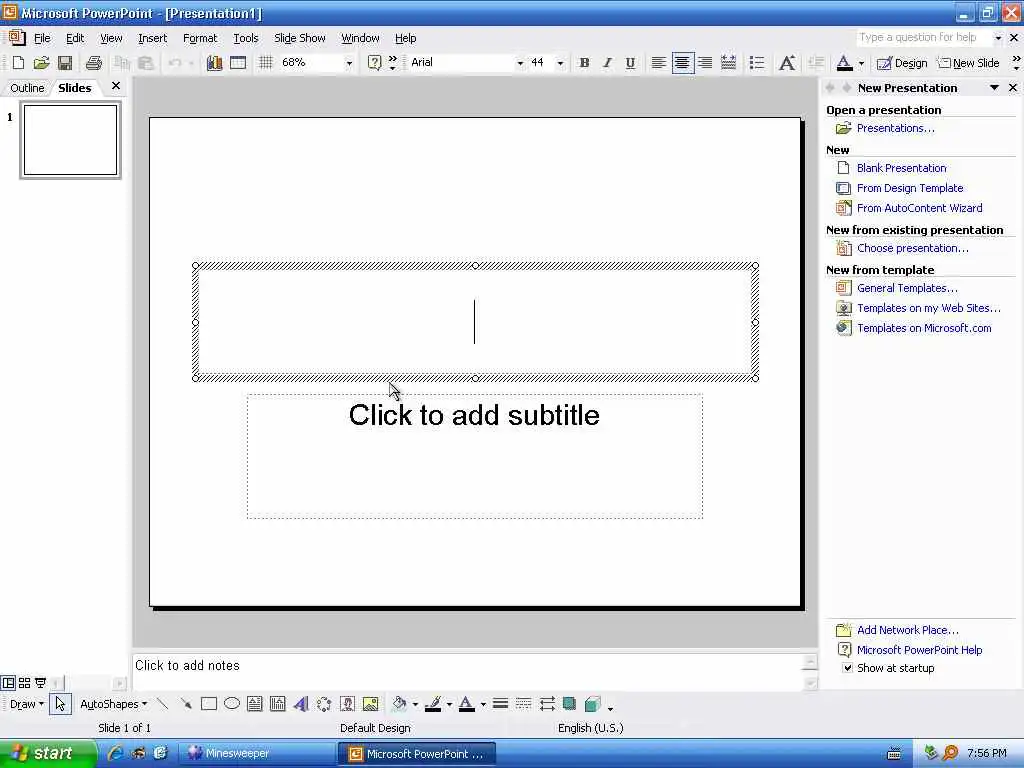Open the AutoShapes menu
This screenshot has height=768, width=1024.
[114, 704]
